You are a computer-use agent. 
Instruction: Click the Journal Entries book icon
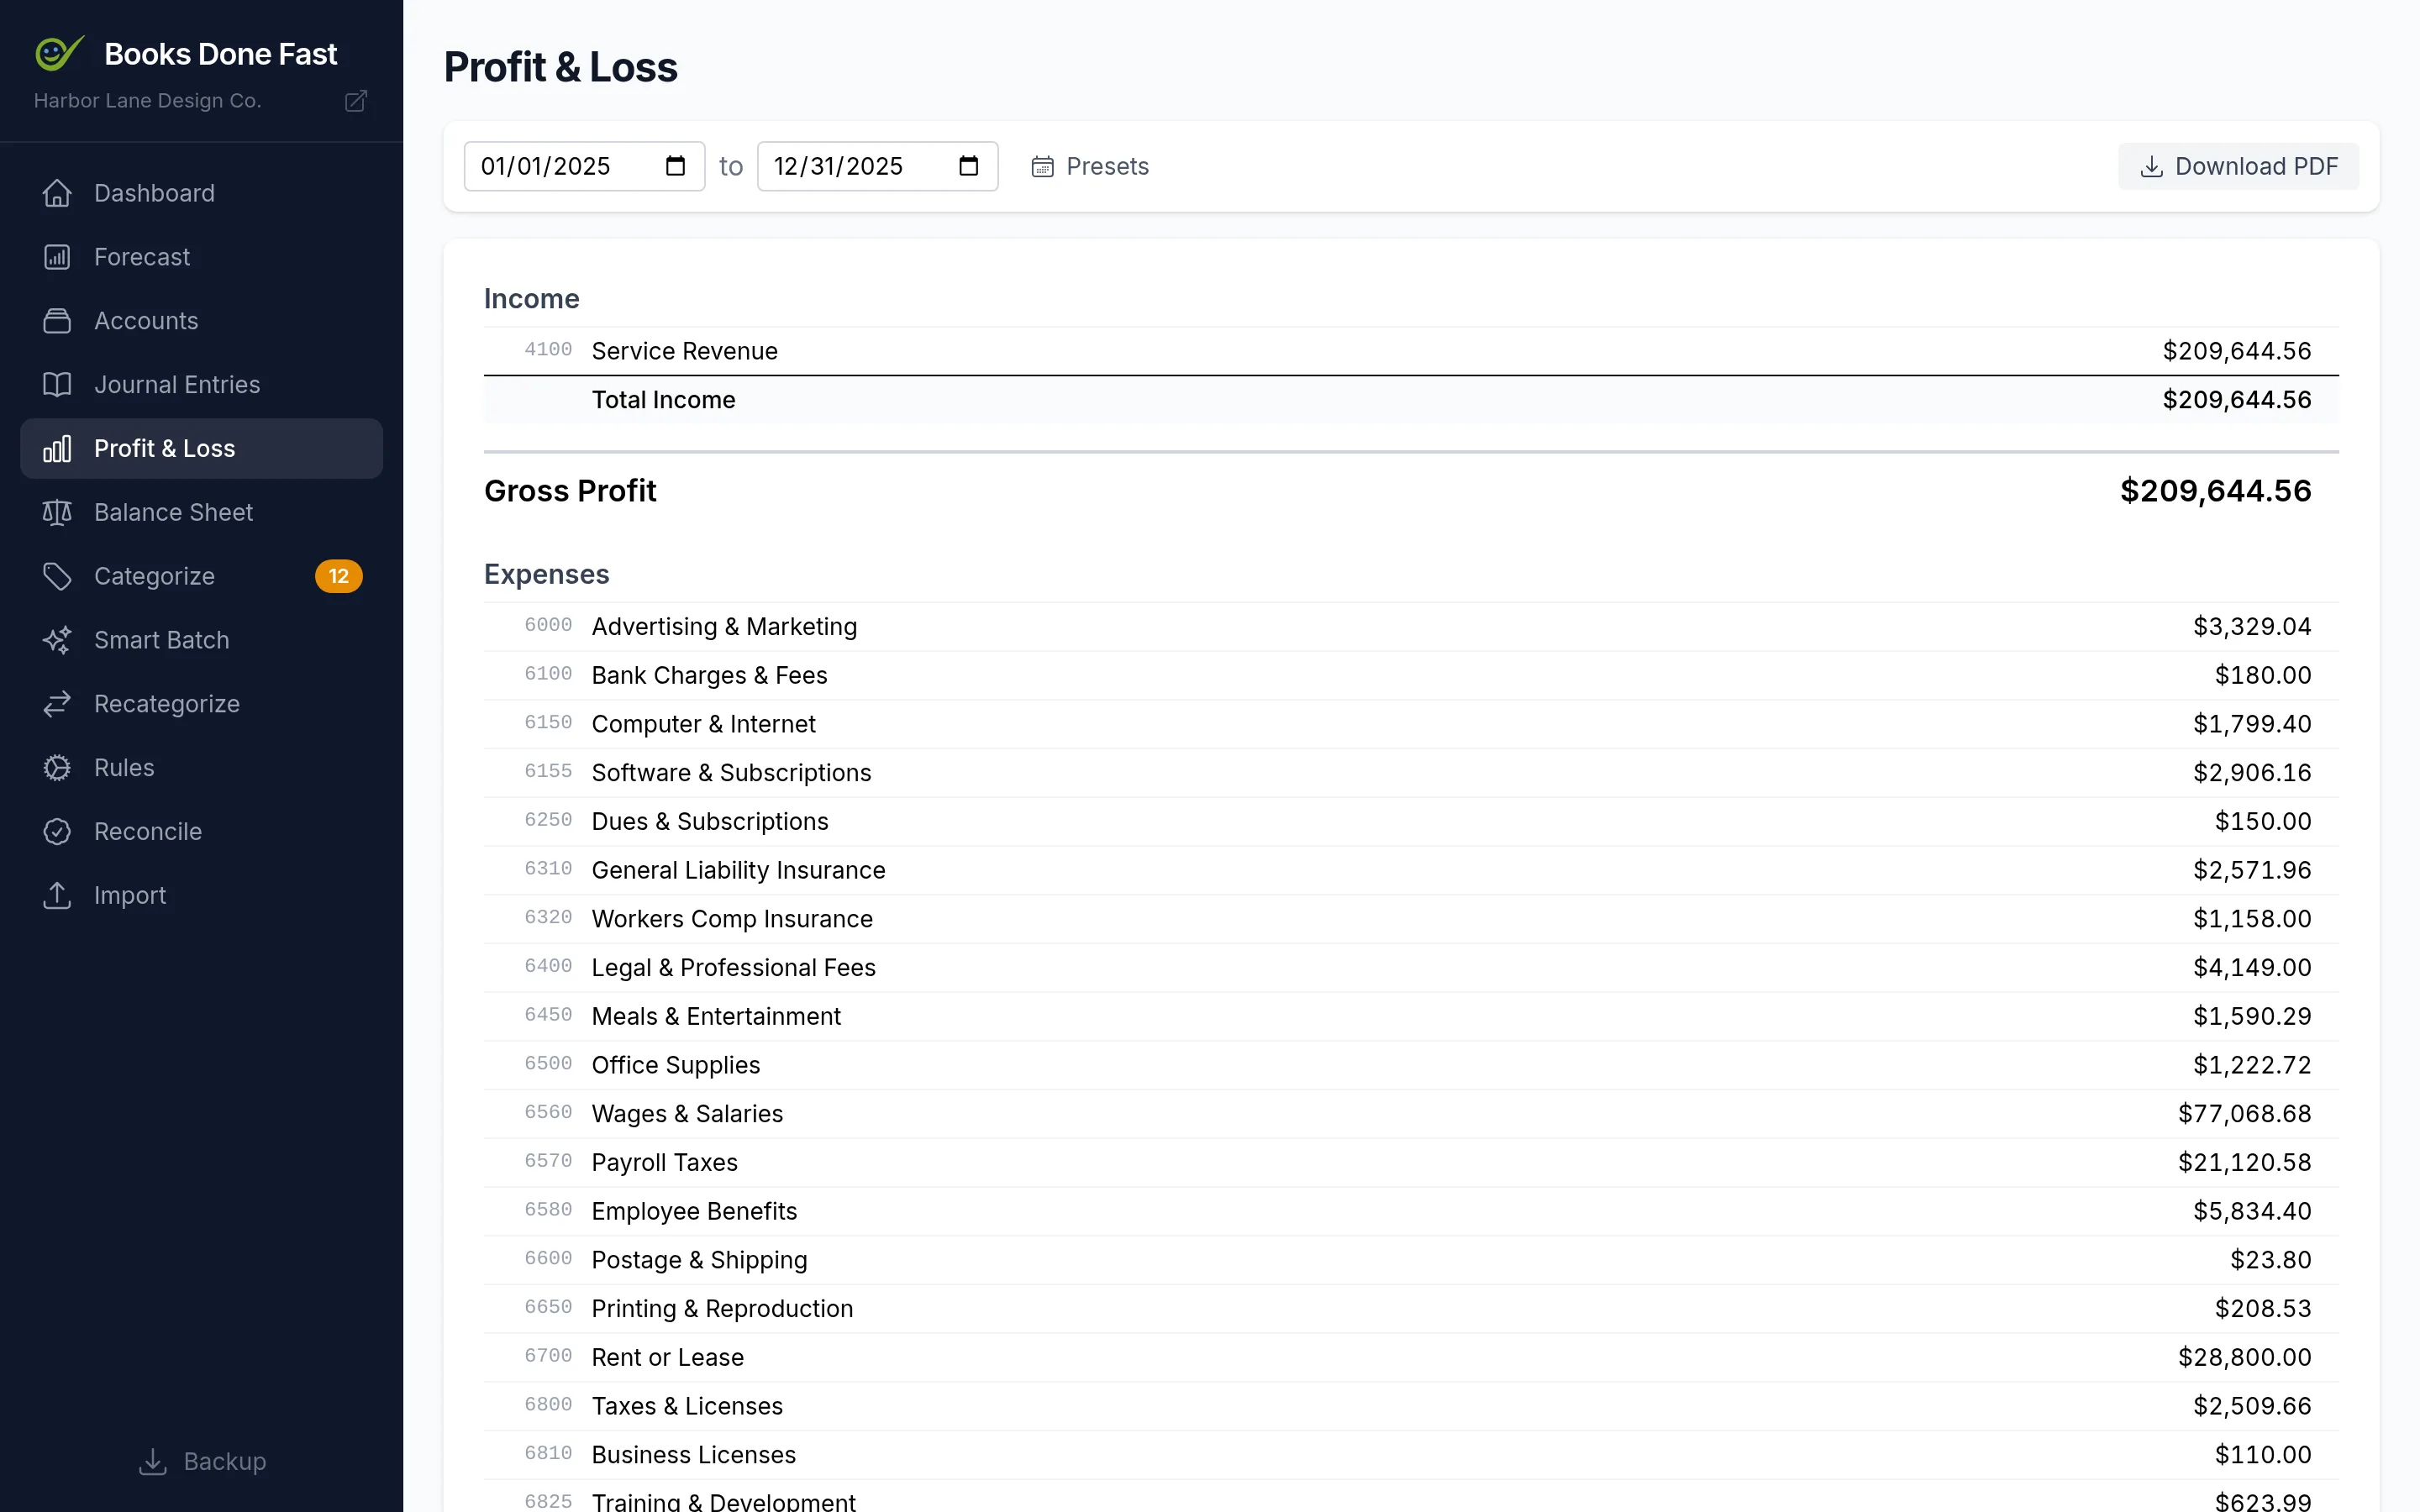point(57,385)
